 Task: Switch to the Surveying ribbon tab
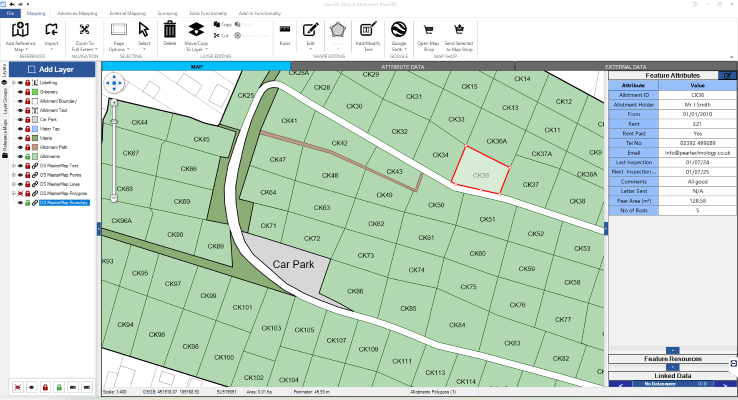pyautogui.click(x=168, y=13)
